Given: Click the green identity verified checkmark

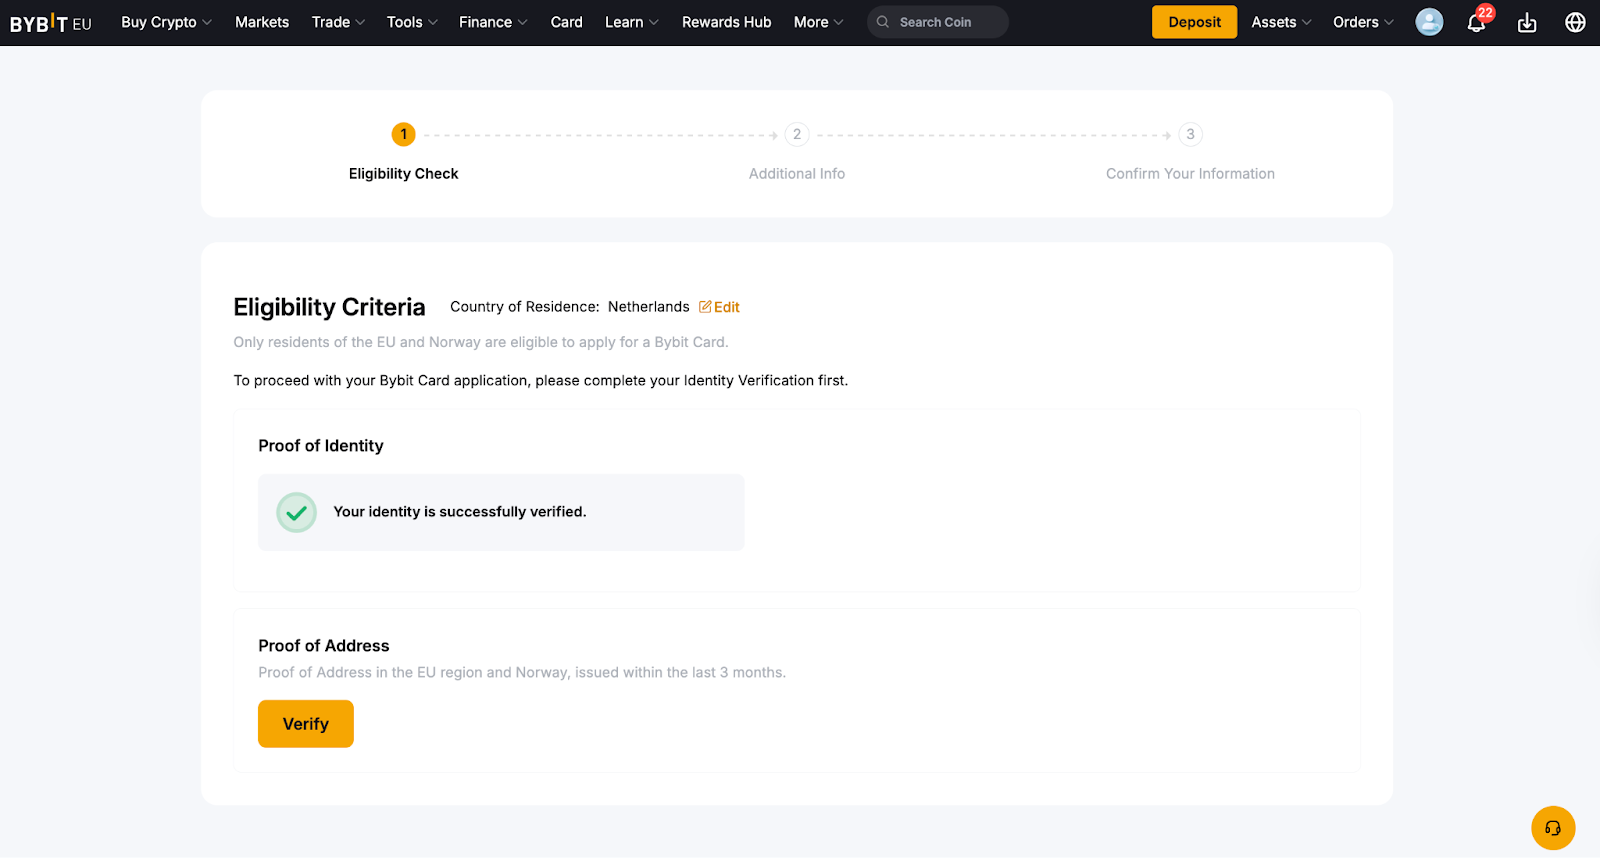Looking at the screenshot, I should [x=296, y=512].
